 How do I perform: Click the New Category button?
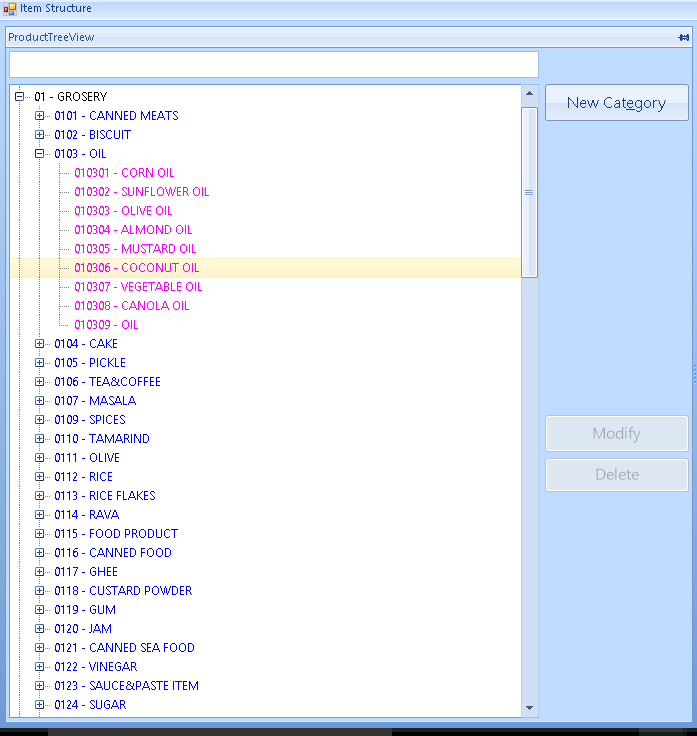click(616, 103)
